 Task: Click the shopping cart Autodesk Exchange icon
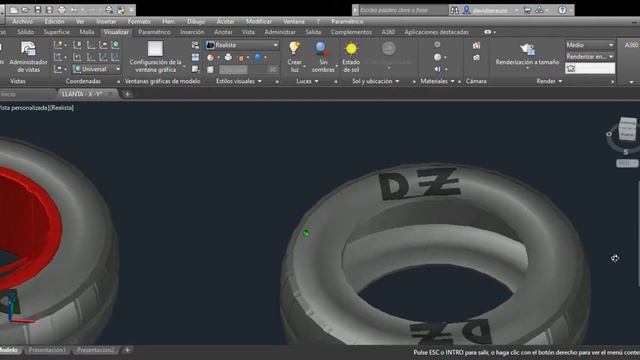click(527, 10)
